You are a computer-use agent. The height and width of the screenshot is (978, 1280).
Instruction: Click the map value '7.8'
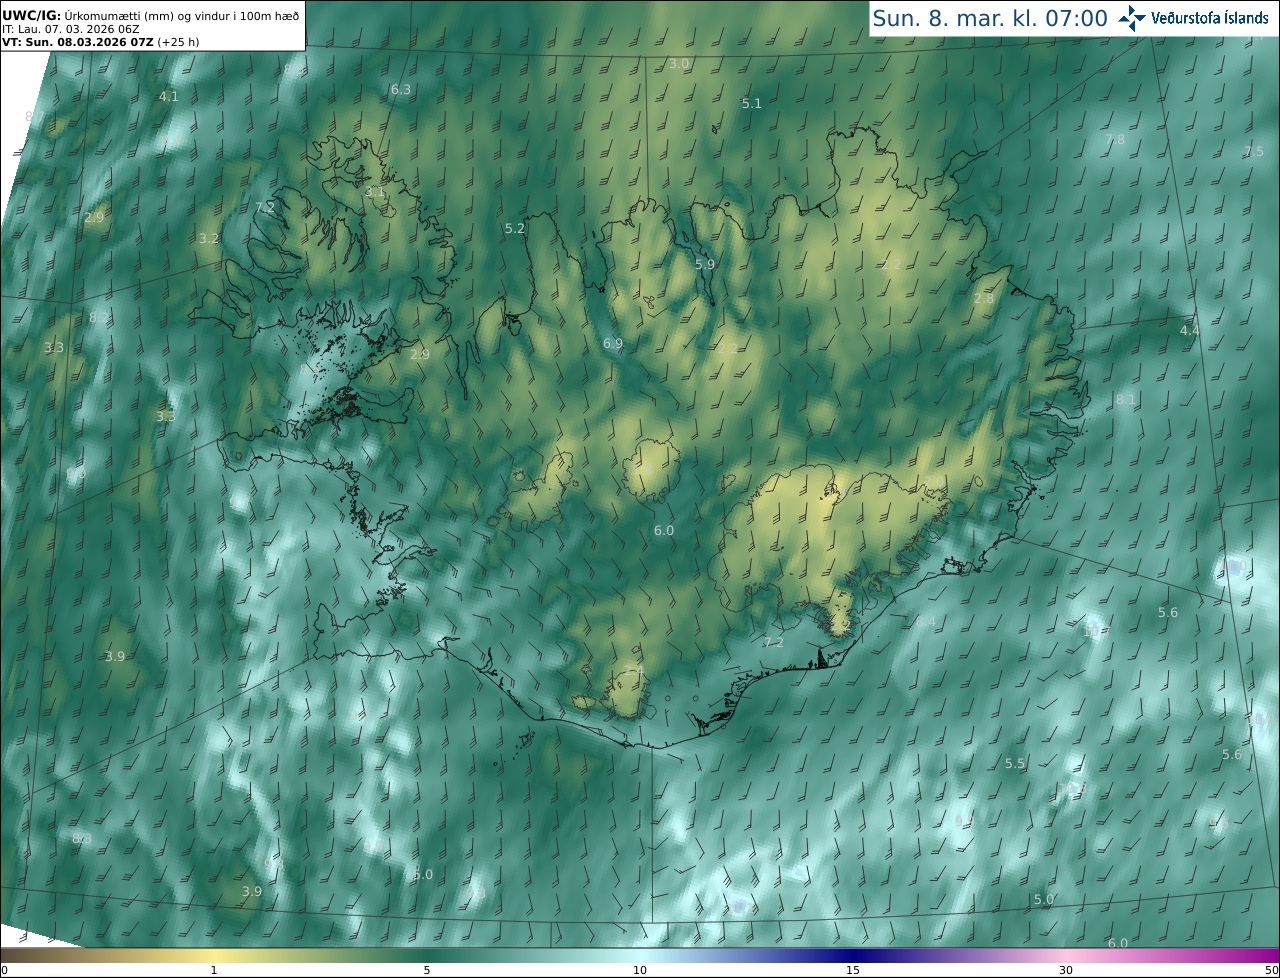[x=1115, y=139]
